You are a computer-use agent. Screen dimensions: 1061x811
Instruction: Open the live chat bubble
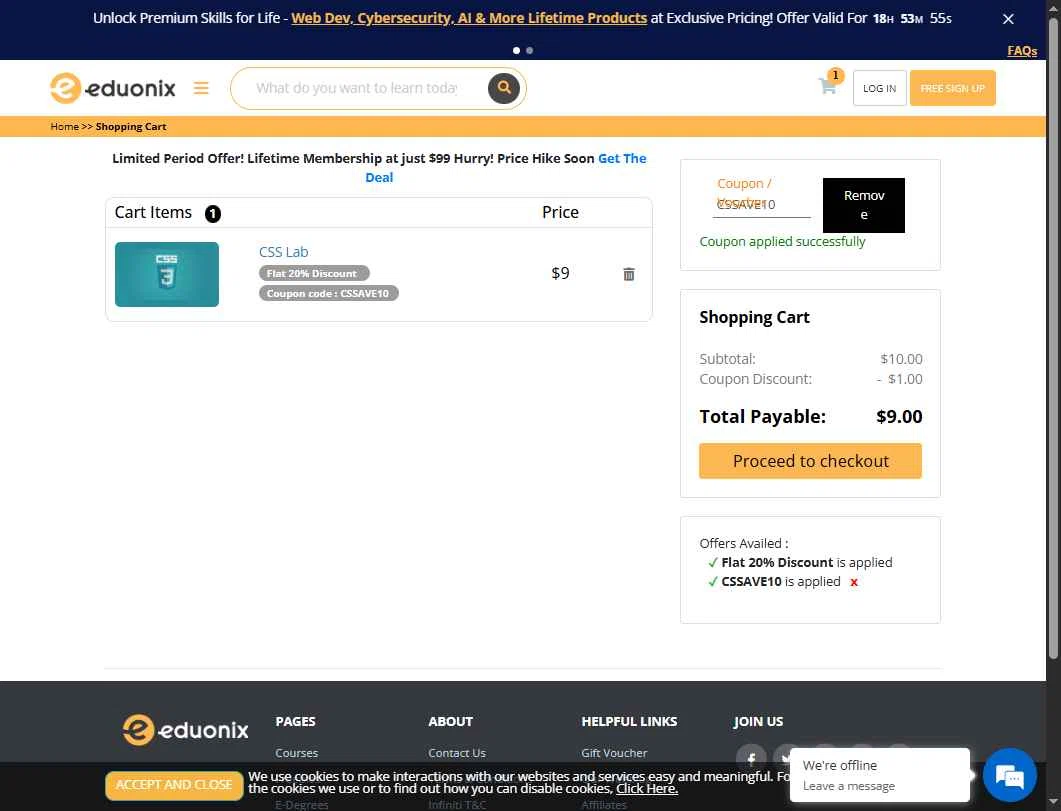[x=1009, y=774]
